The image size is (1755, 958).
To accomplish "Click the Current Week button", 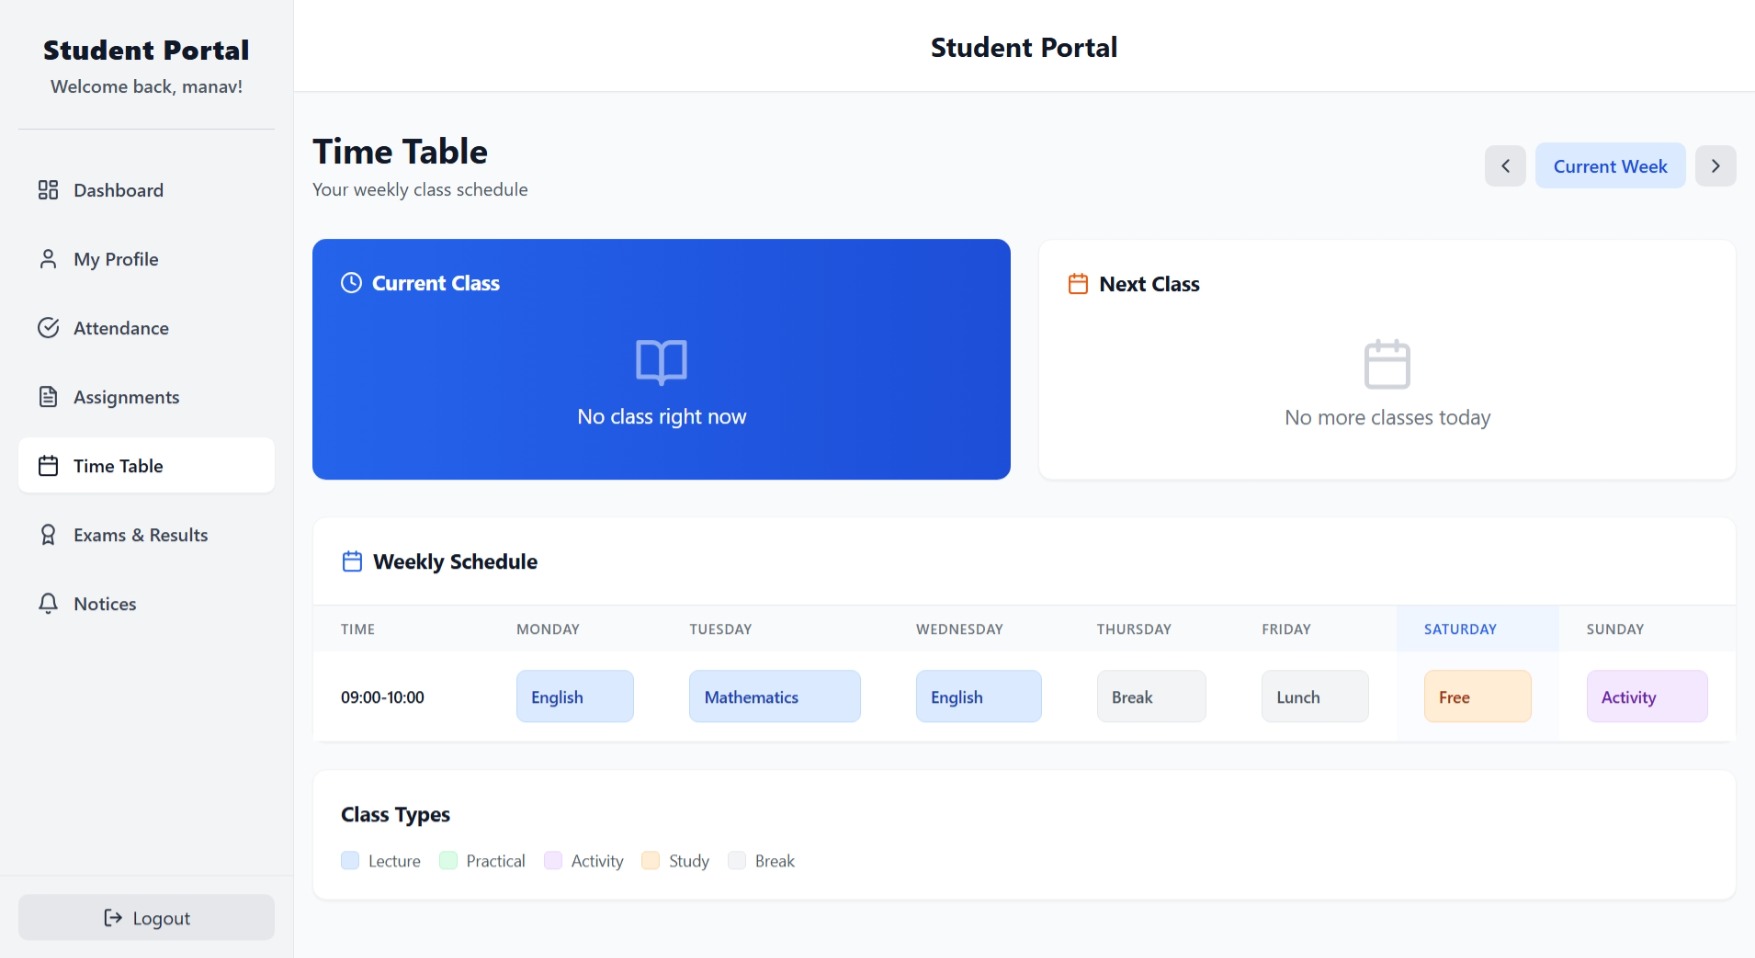I will point(1610,165).
